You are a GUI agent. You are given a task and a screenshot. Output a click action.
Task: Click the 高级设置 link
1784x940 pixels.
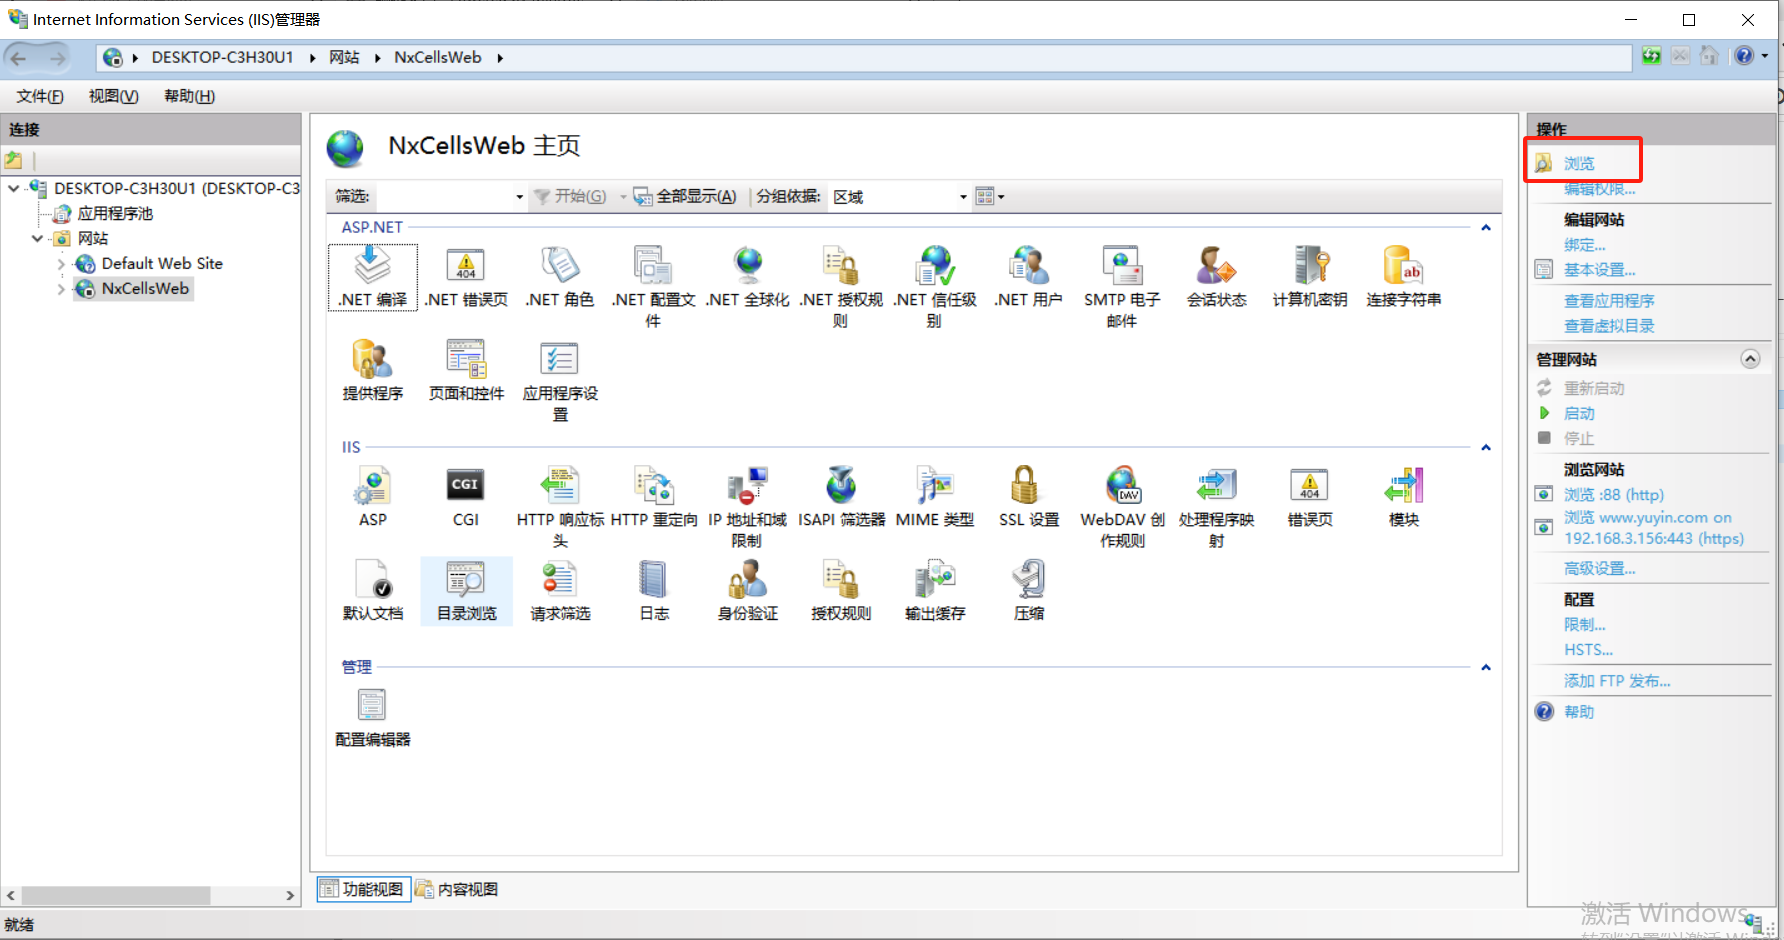click(x=1599, y=568)
